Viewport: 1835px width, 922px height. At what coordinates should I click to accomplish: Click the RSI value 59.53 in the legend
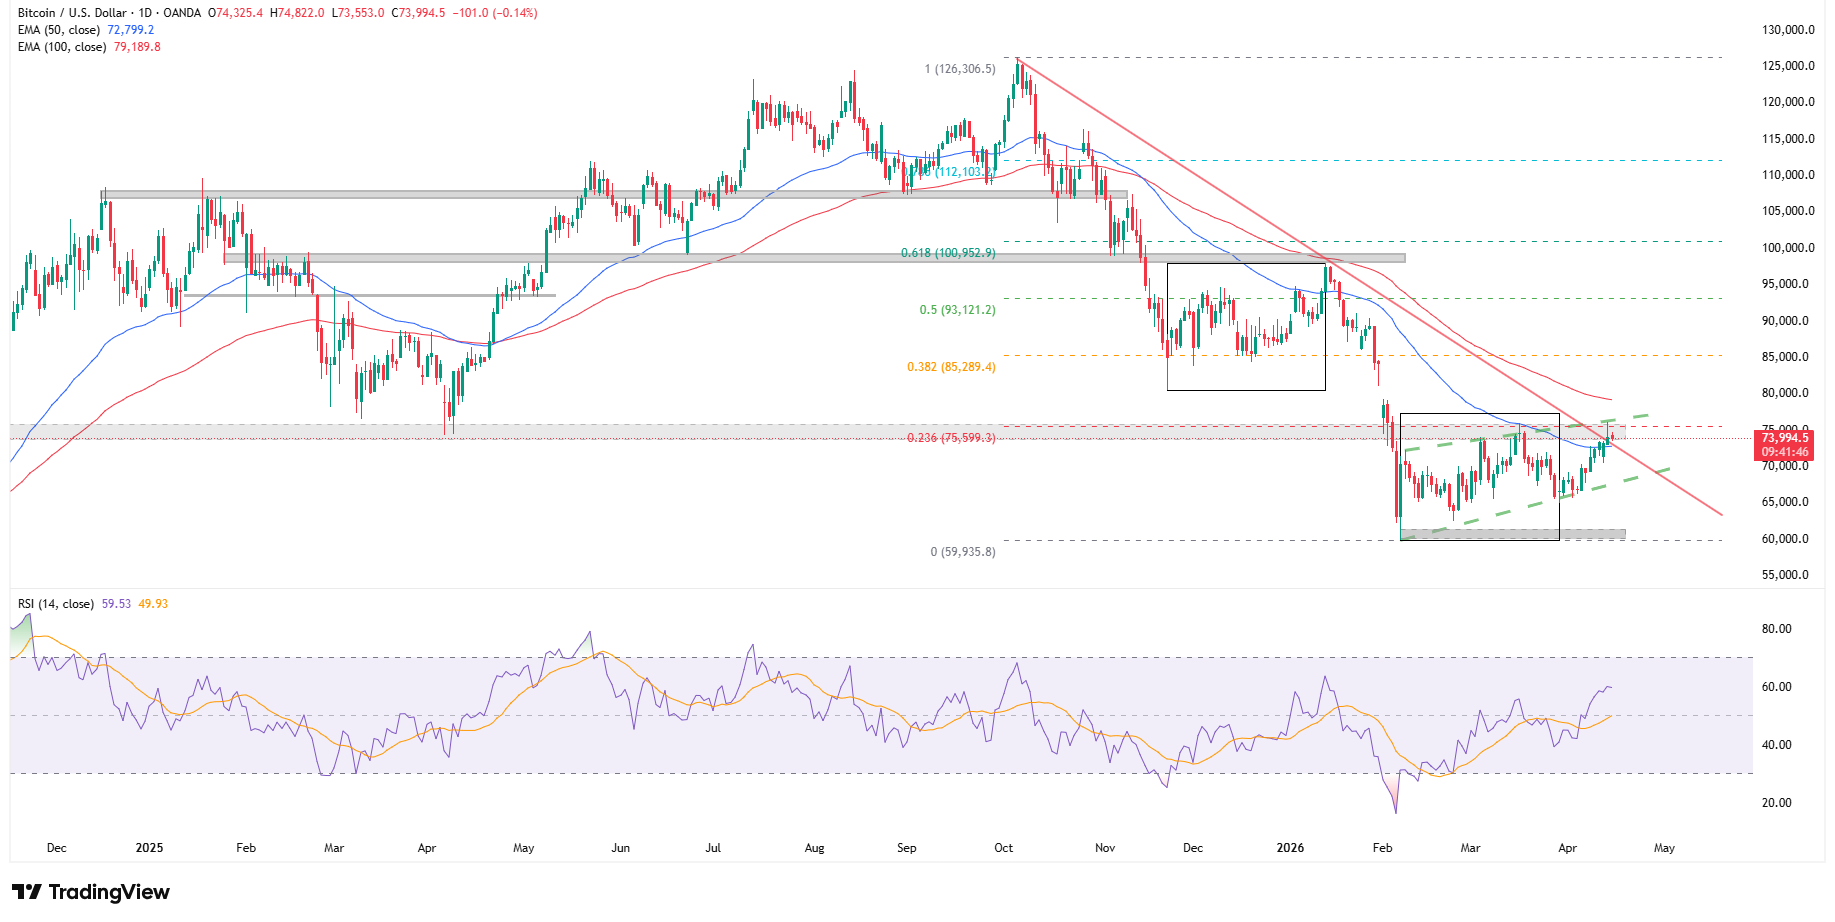116,604
